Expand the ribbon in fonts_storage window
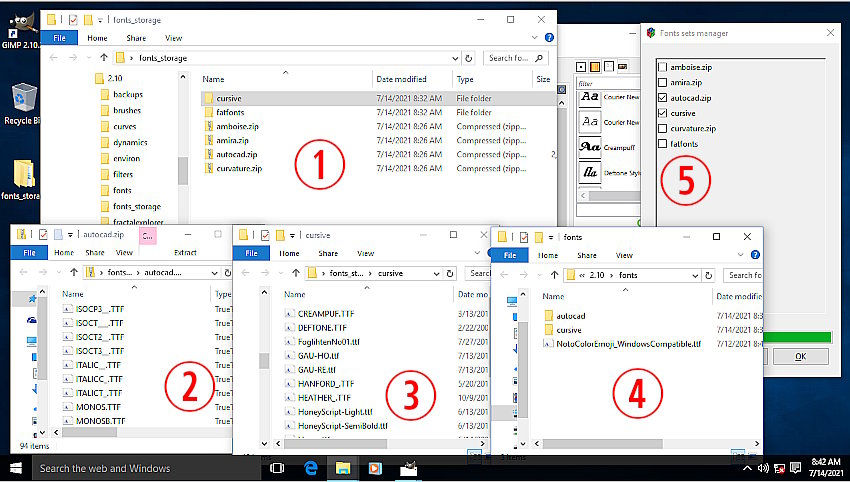850x482 pixels. 534,38
